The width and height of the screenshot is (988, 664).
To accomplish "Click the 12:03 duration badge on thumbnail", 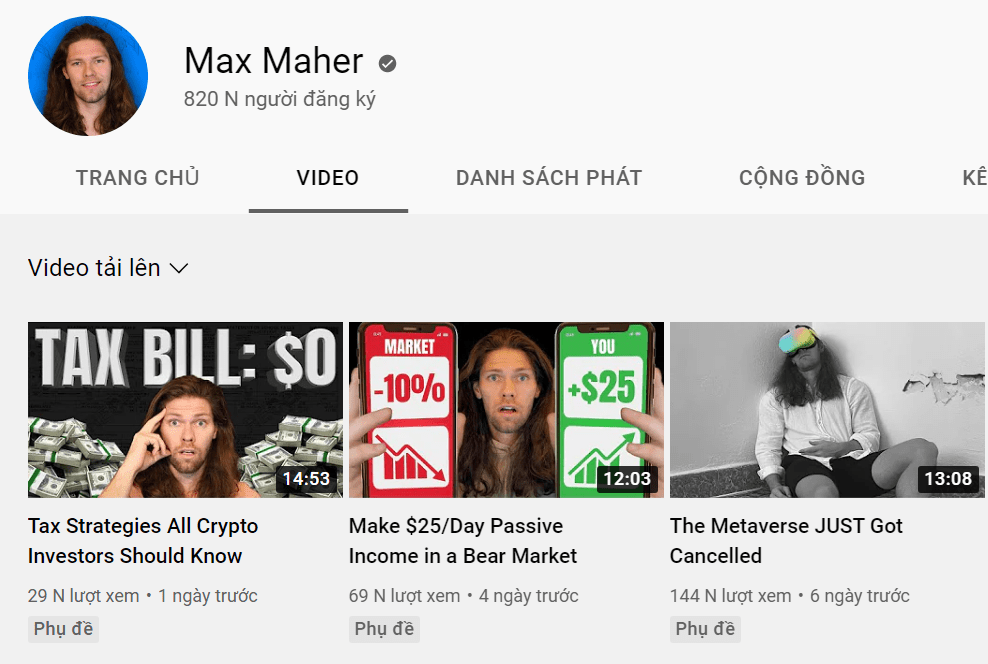I will [x=627, y=479].
